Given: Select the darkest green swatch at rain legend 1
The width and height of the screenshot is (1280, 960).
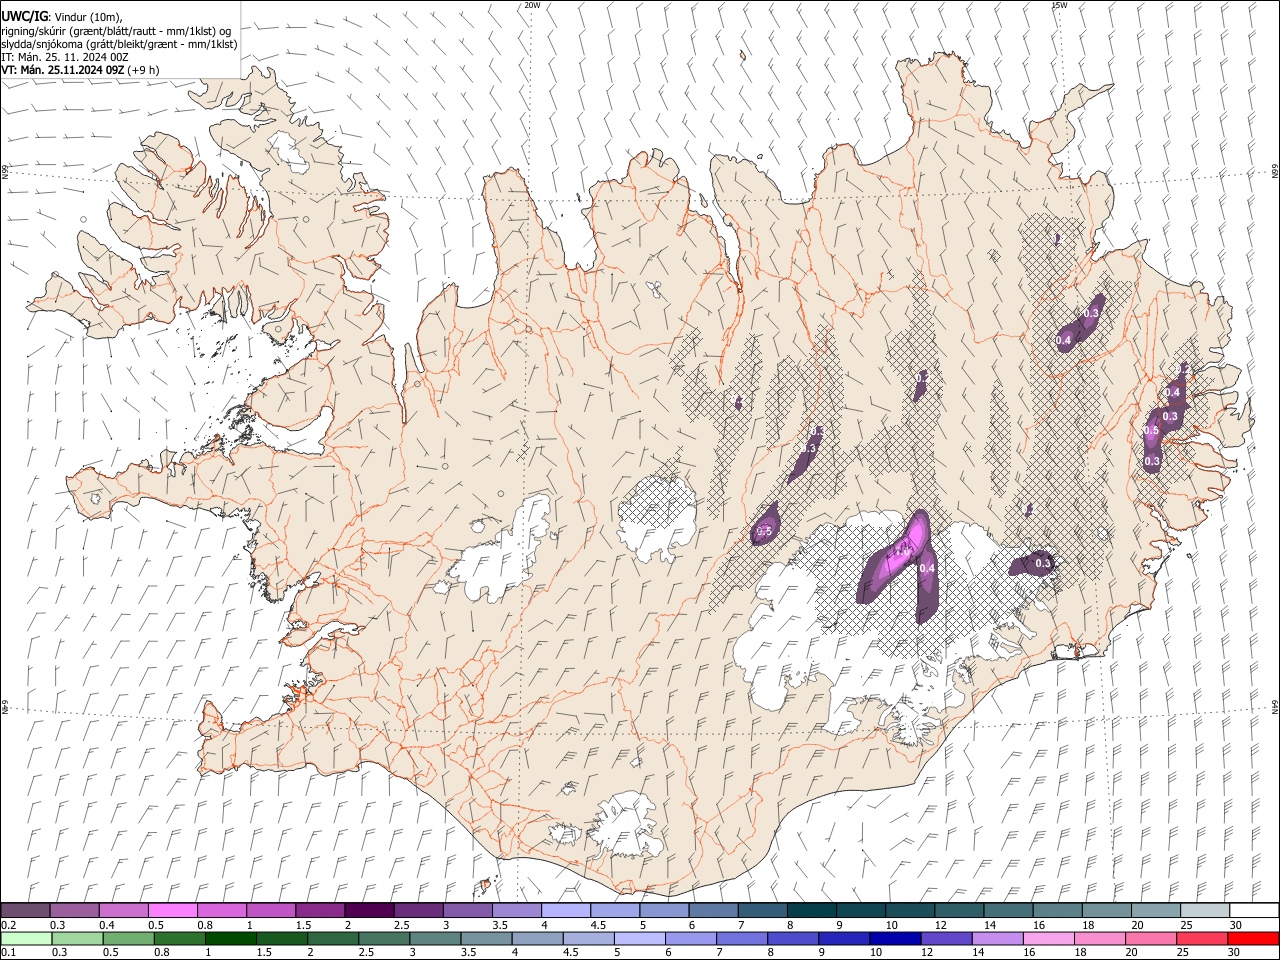Looking at the screenshot, I should (x=230, y=938).
